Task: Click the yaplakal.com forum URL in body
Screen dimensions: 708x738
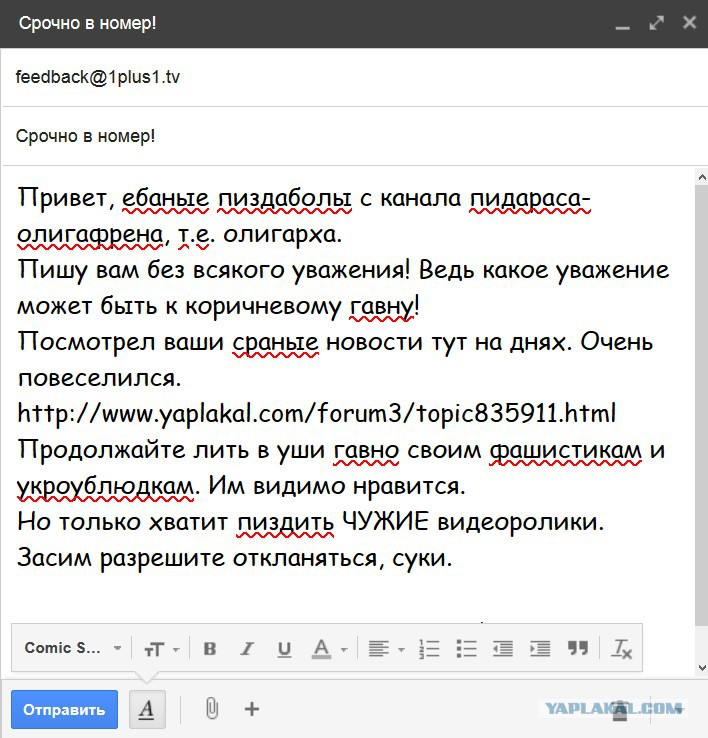Action: [x=317, y=413]
